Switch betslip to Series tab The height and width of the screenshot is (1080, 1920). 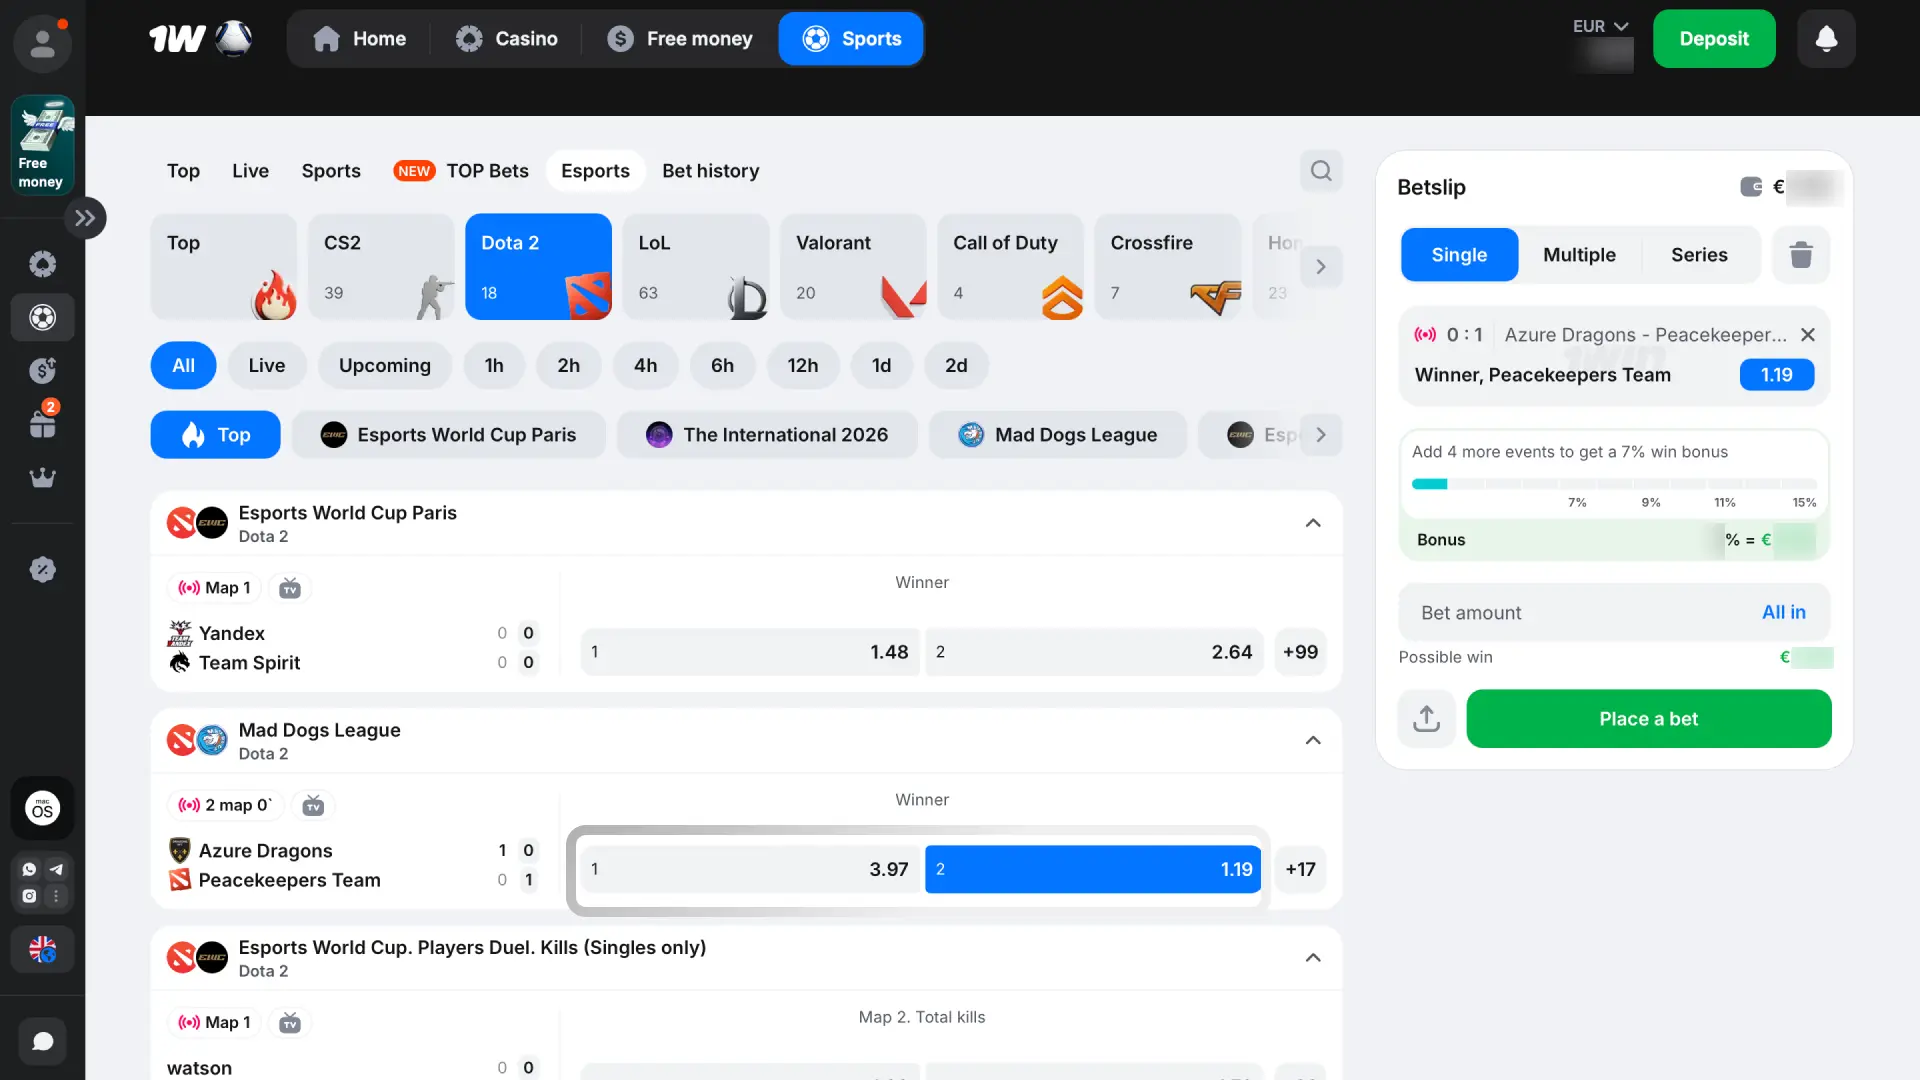pyautogui.click(x=1699, y=255)
